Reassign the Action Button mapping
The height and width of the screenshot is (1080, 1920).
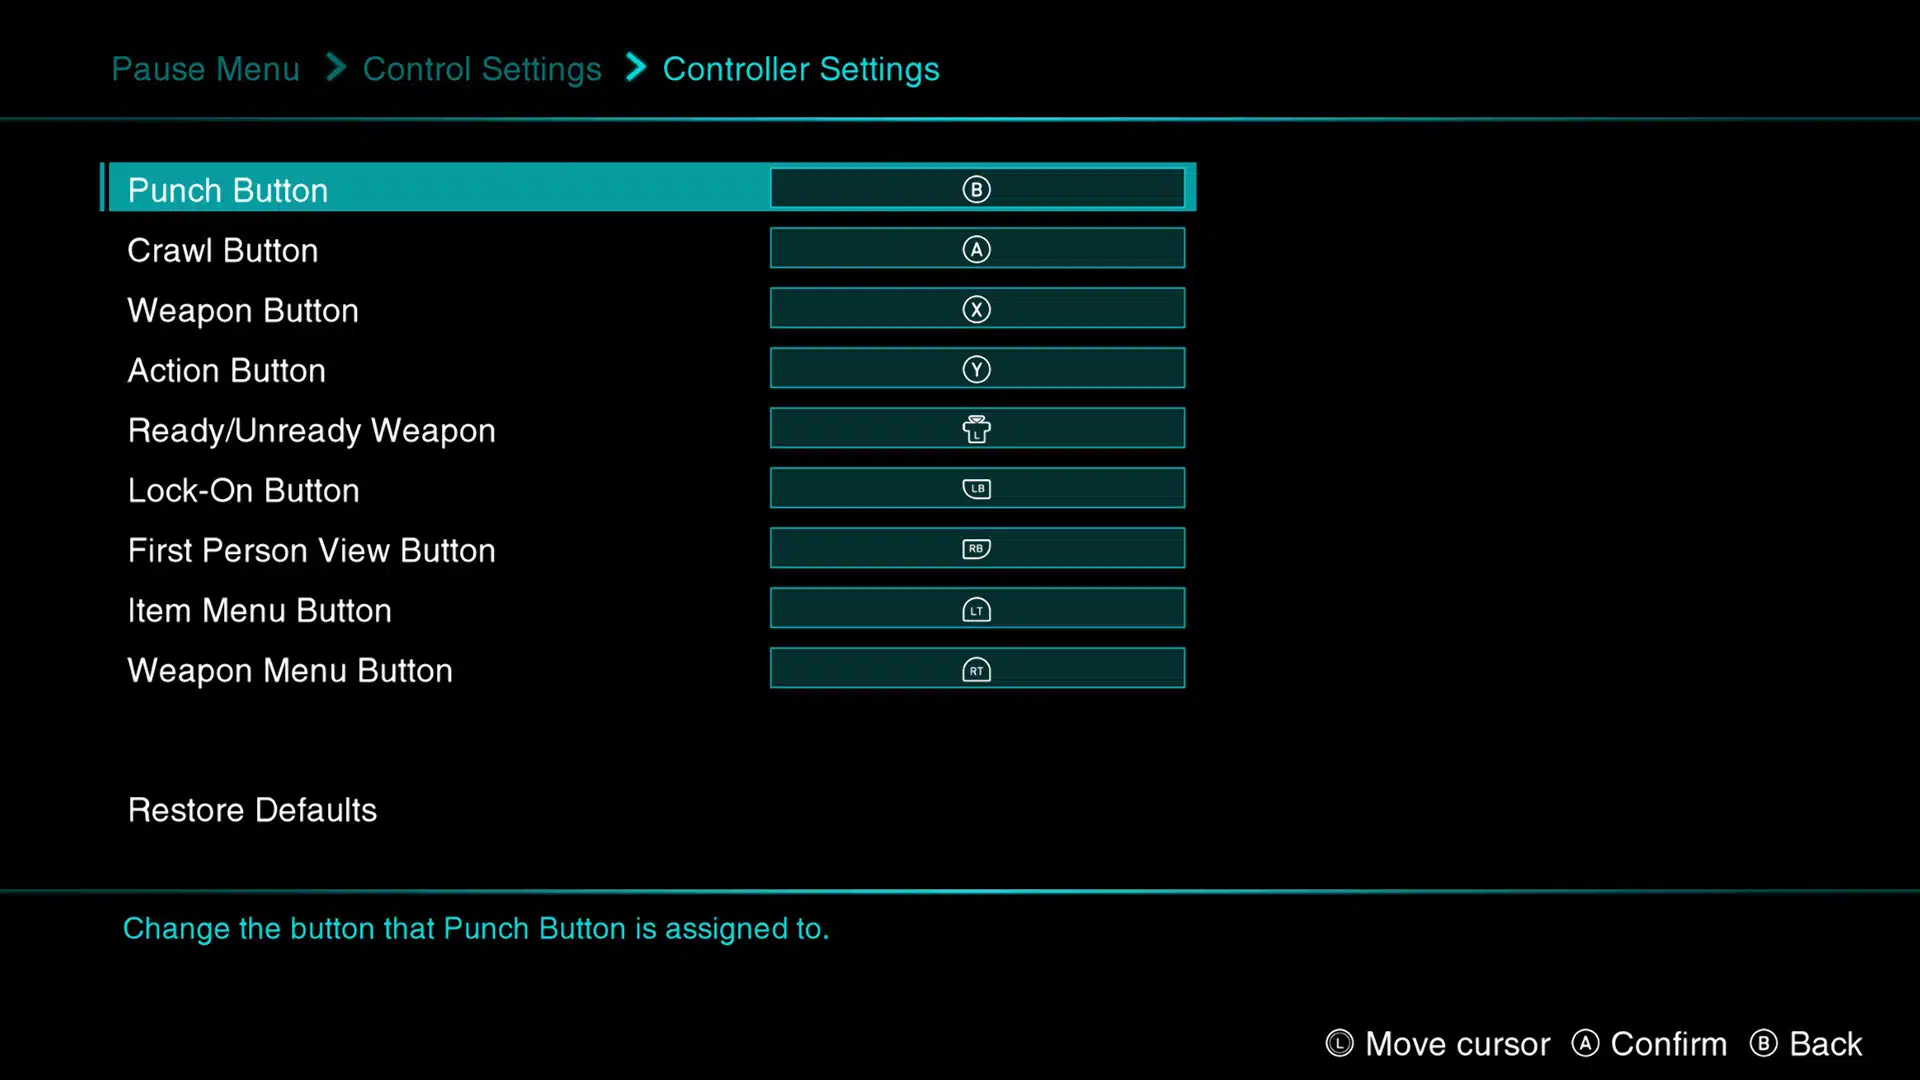[976, 369]
